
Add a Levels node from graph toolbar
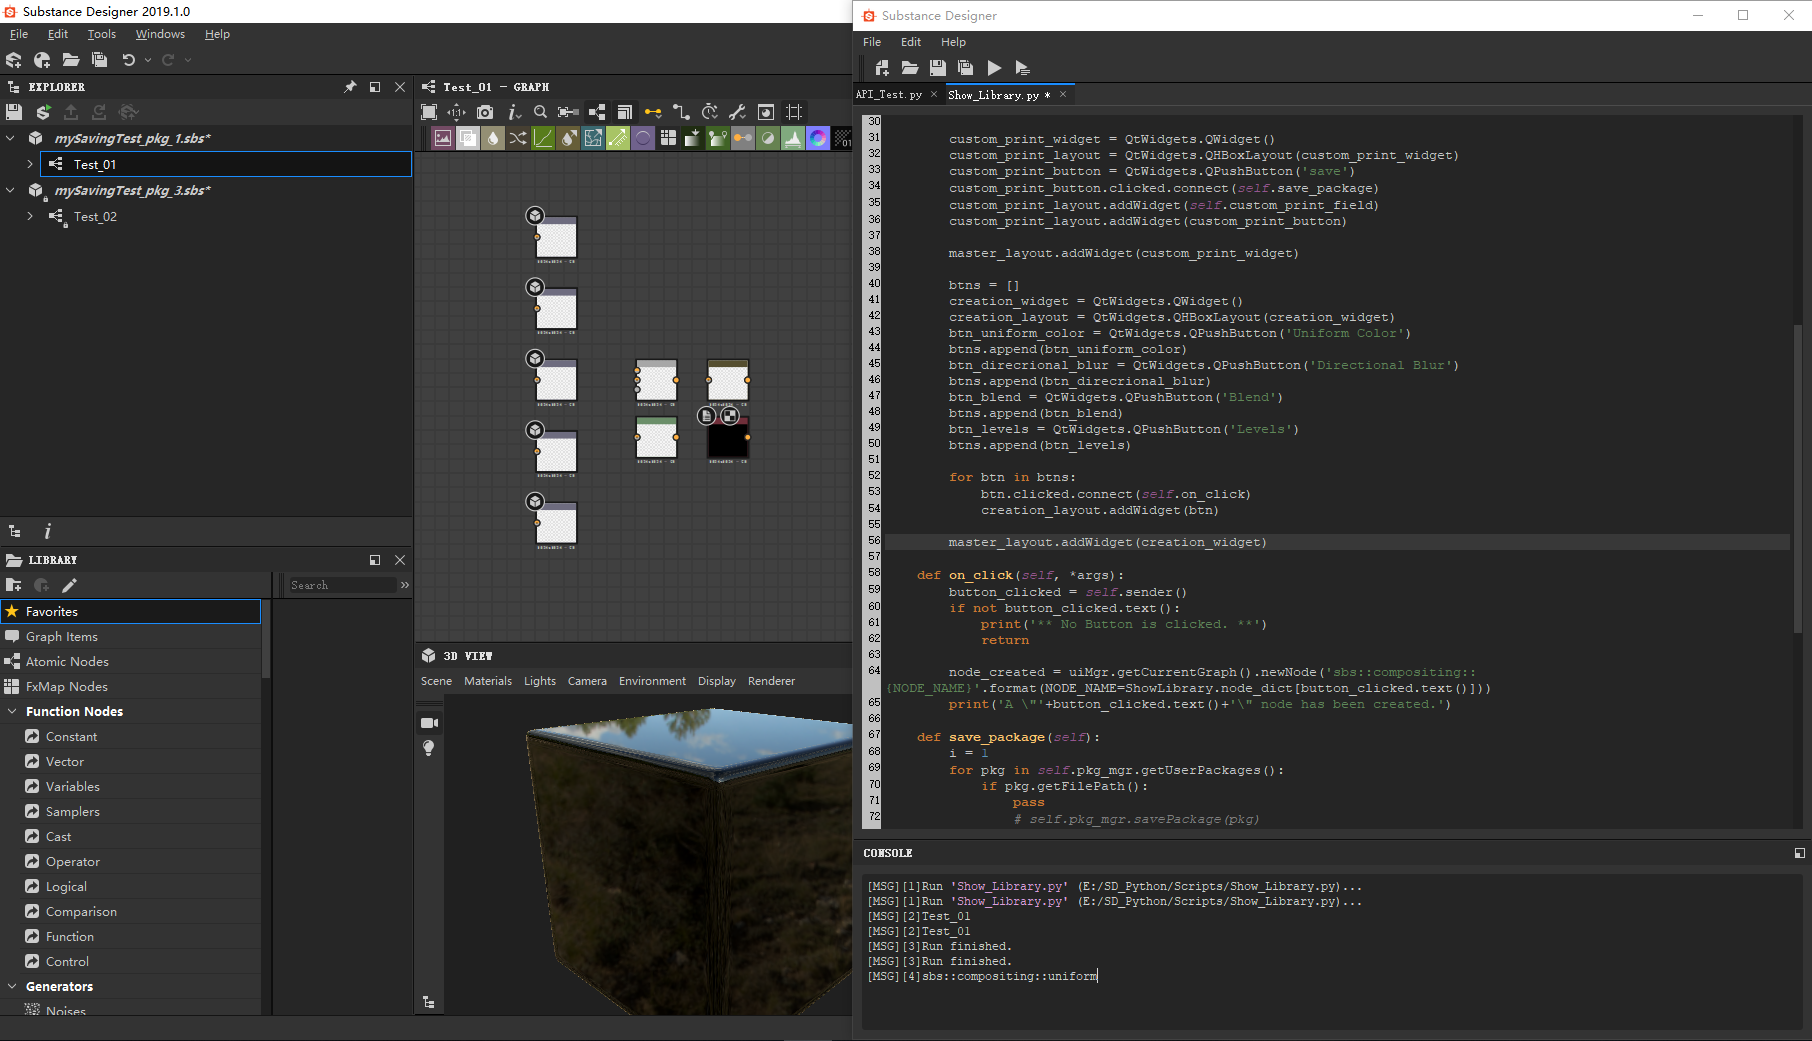pos(793,138)
